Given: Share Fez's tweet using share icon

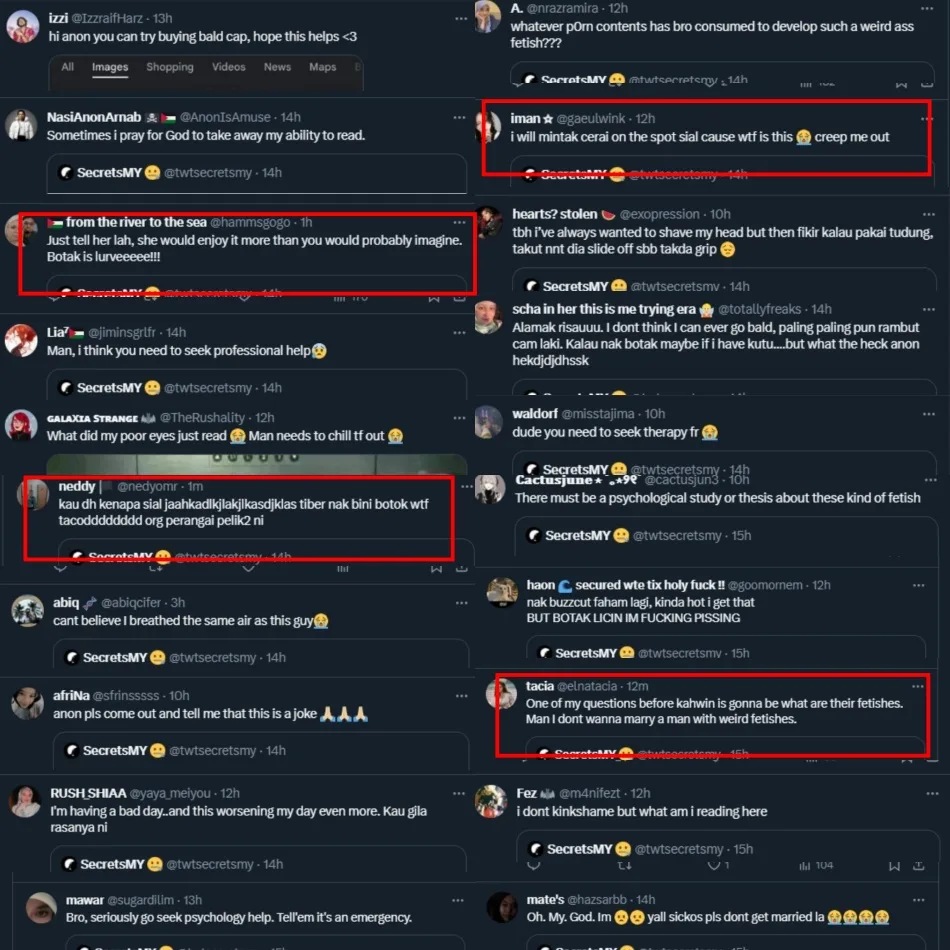Looking at the screenshot, I should coord(918,866).
